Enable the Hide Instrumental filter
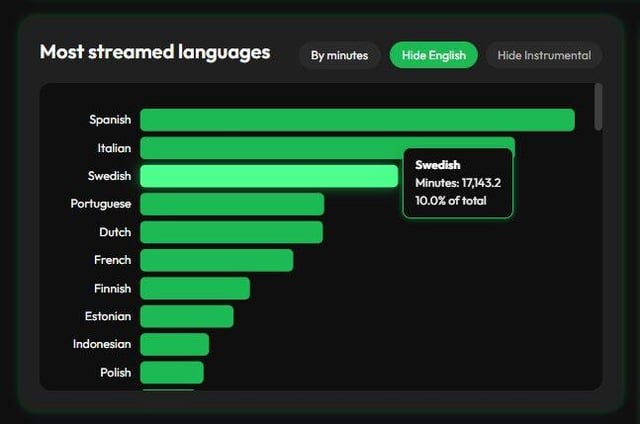 pos(544,55)
